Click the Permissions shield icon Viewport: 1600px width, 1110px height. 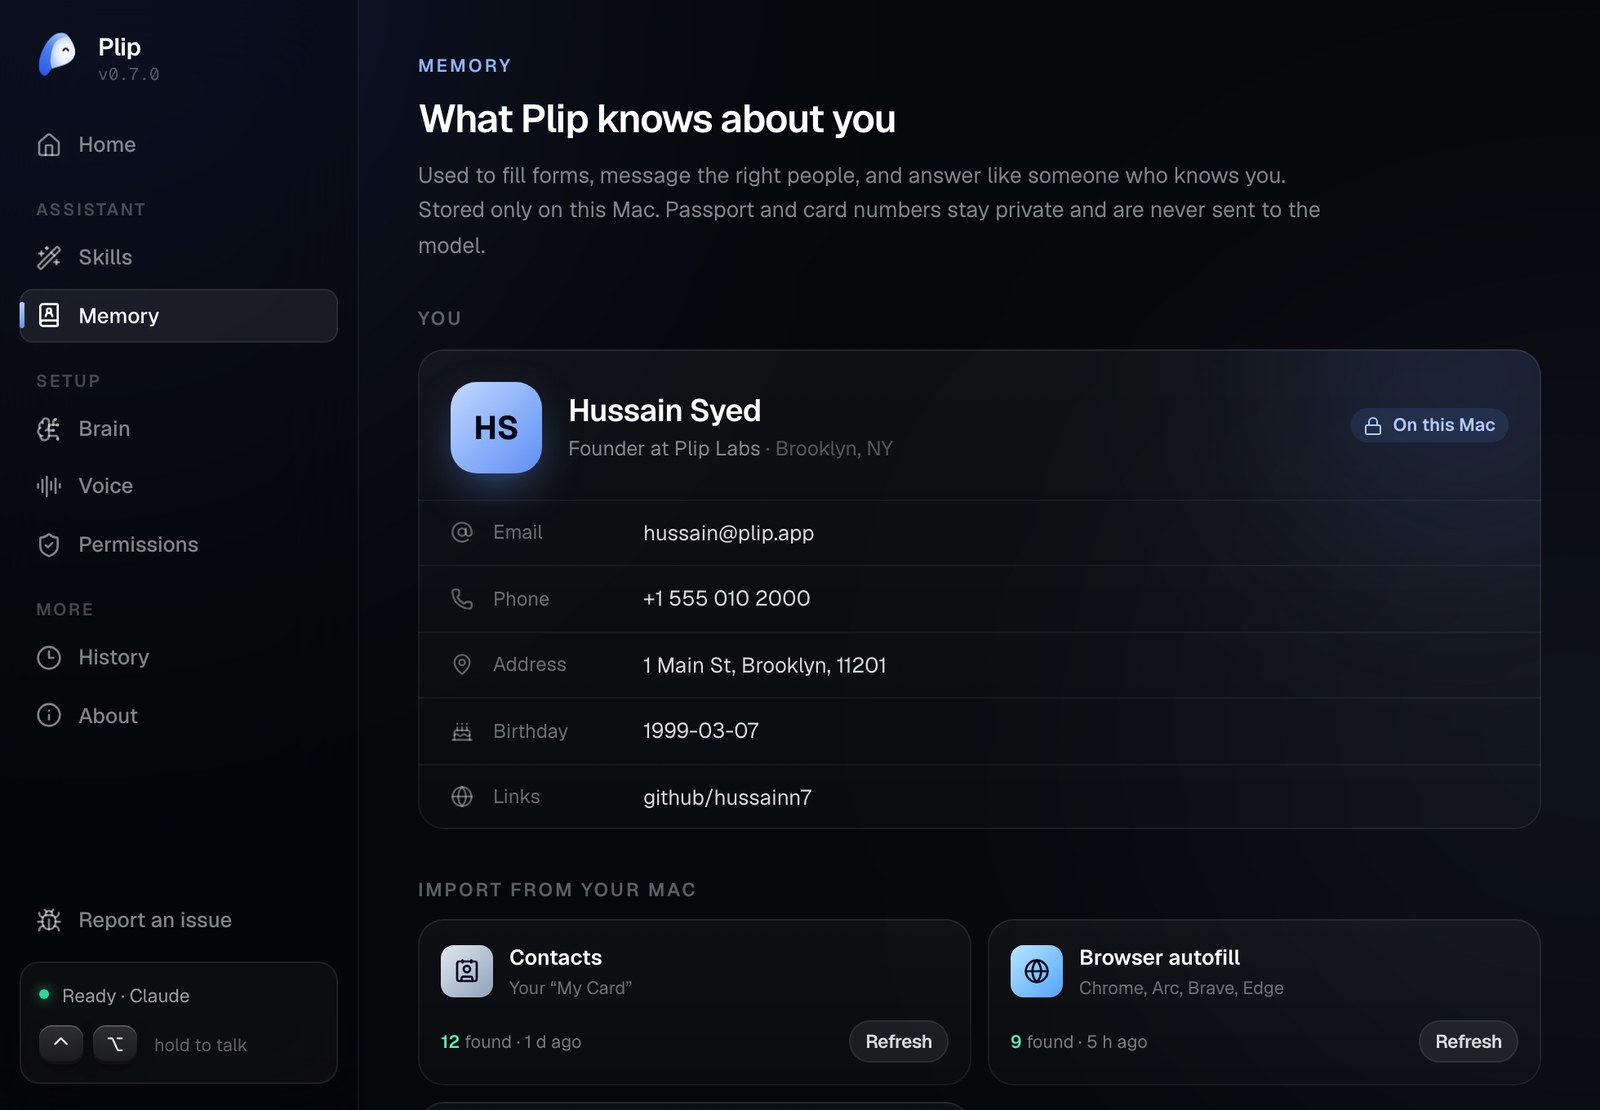49,545
